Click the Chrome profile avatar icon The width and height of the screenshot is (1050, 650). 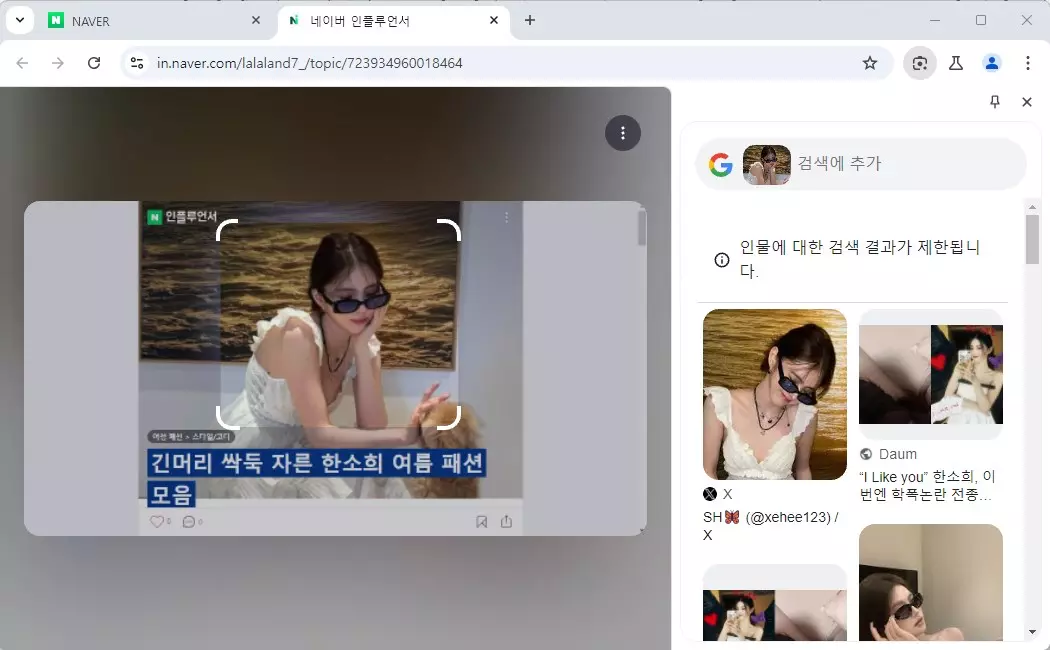(991, 62)
